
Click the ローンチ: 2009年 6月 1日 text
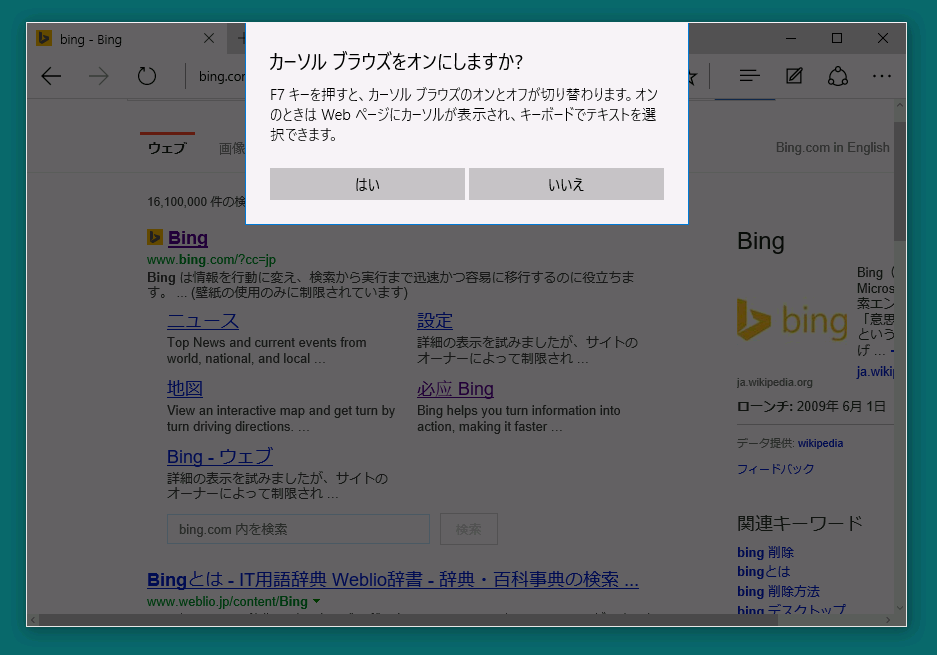pyautogui.click(x=811, y=406)
